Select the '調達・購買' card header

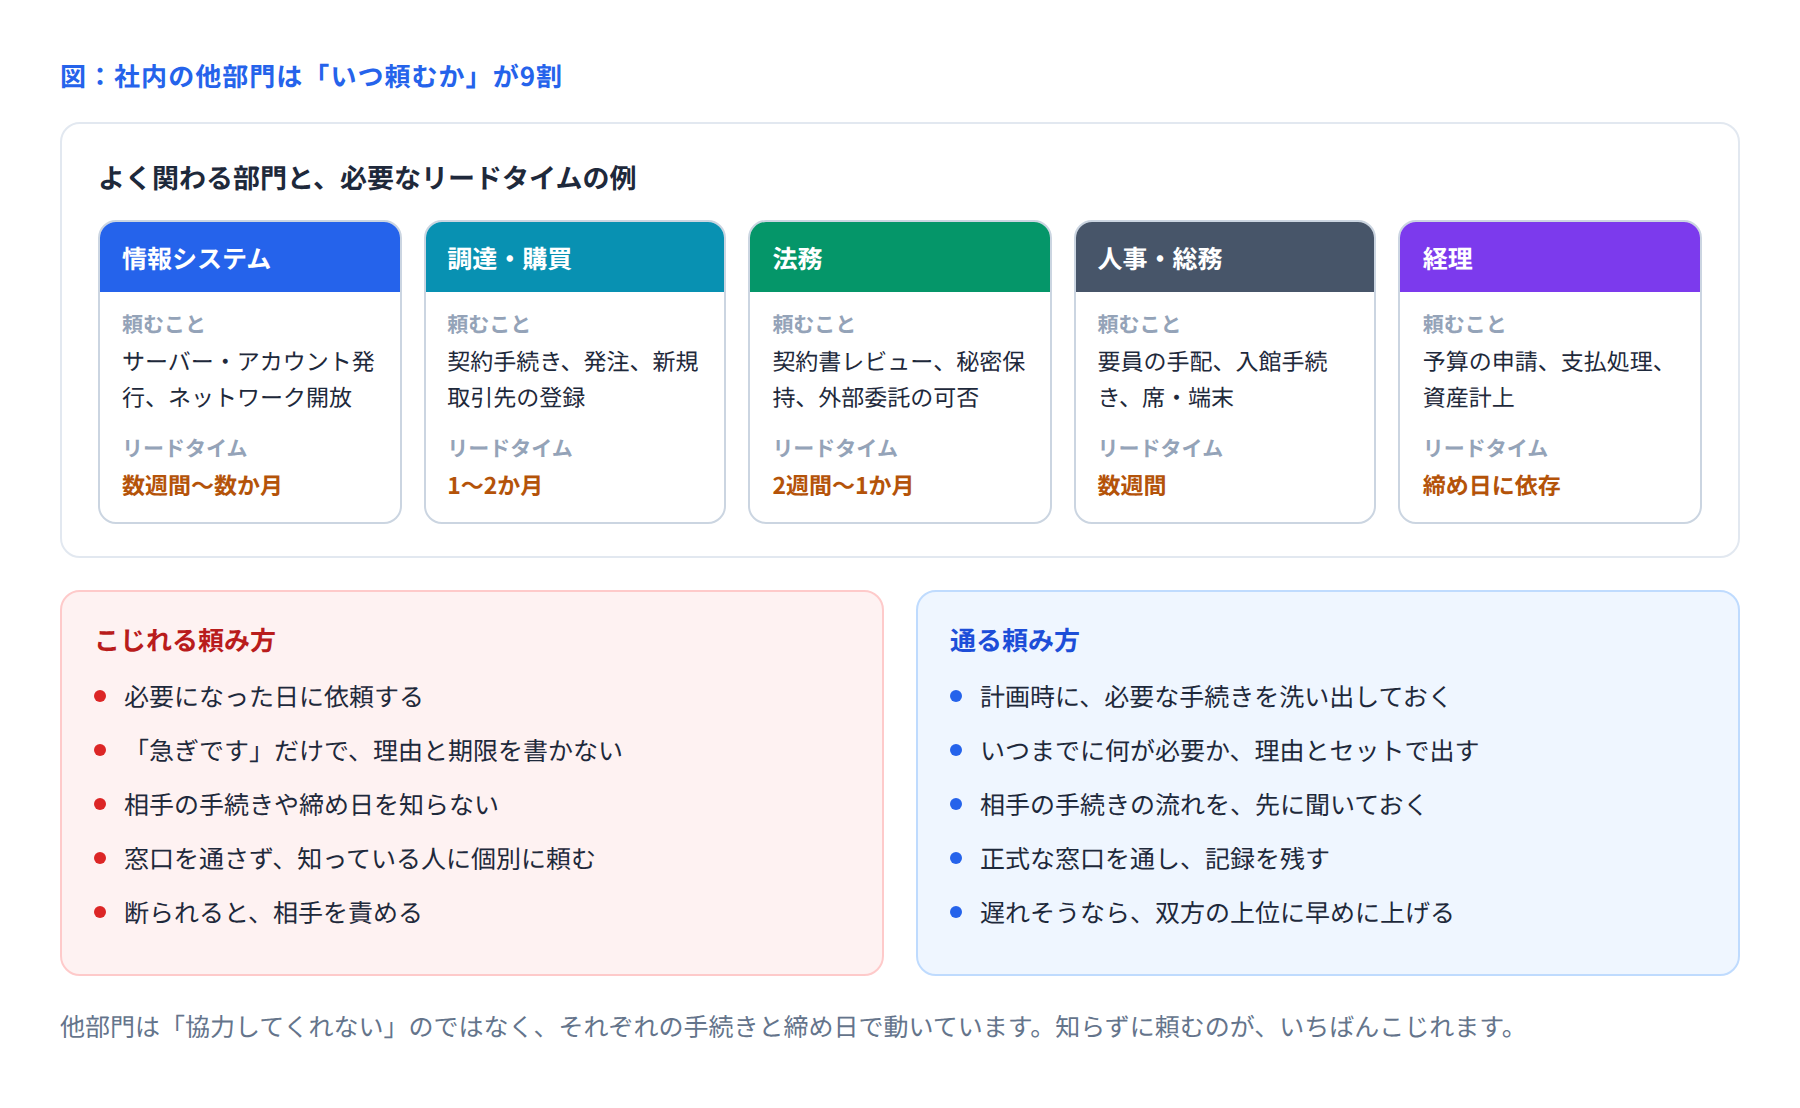pos(575,258)
